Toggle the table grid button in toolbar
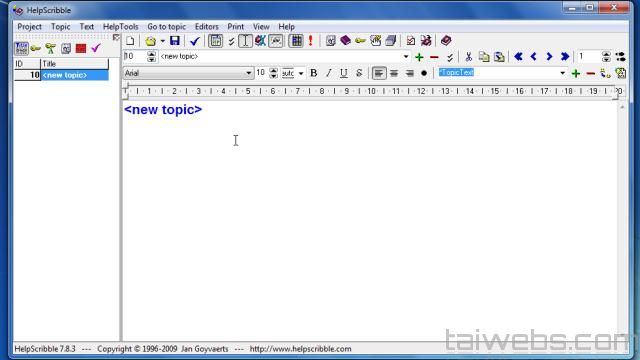640x360 pixels. pos(296,41)
